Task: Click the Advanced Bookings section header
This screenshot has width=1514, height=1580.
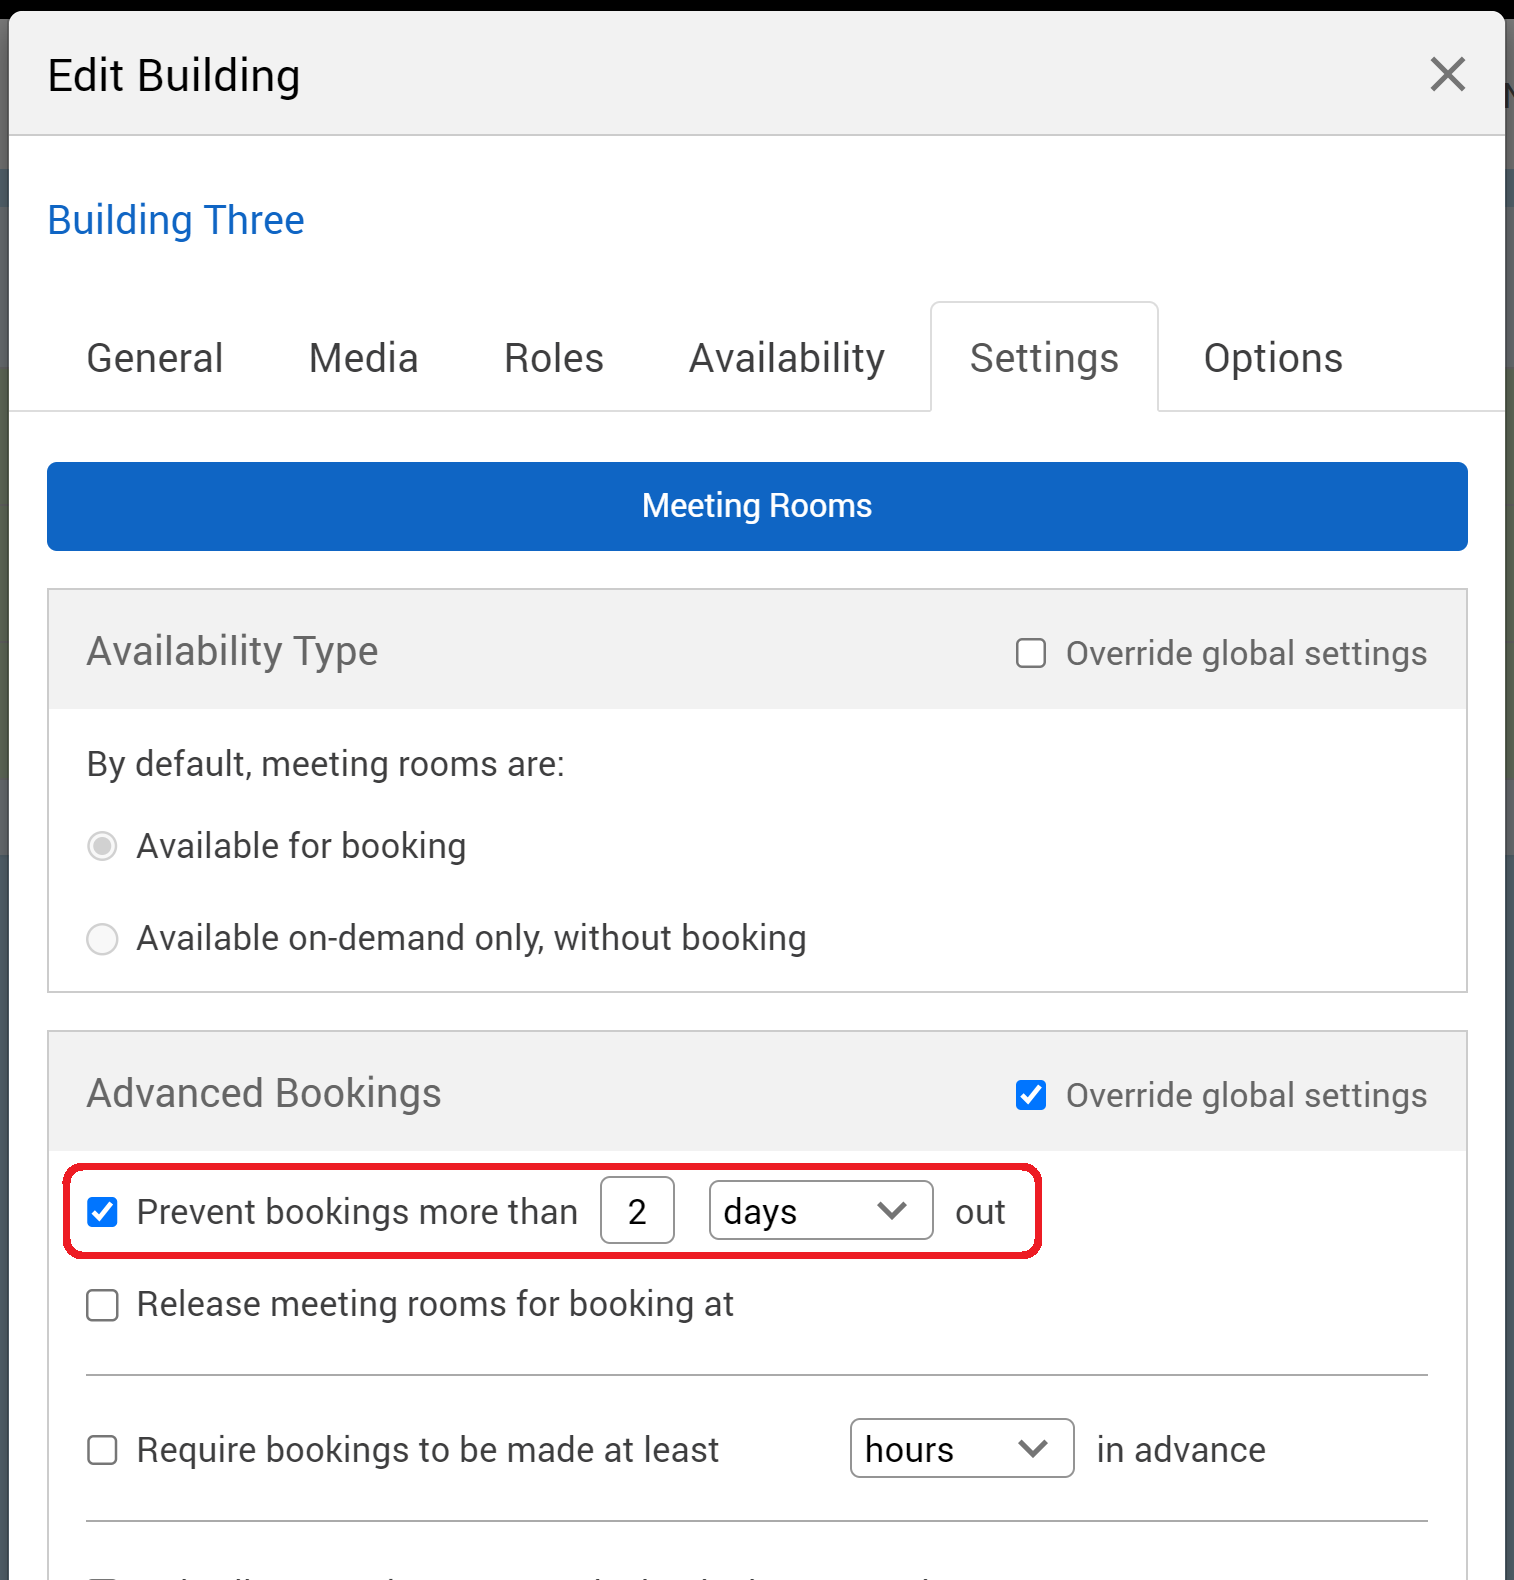Action: click(x=264, y=1093)
